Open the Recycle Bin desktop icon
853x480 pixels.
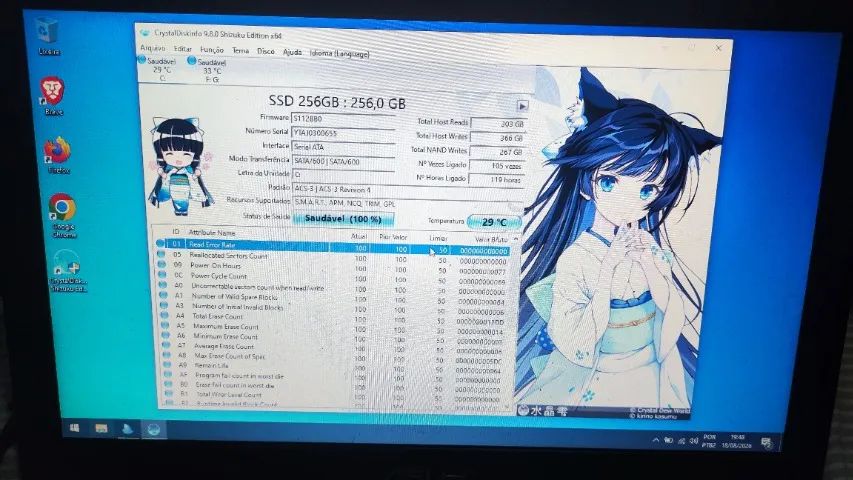tap(48, 35)
